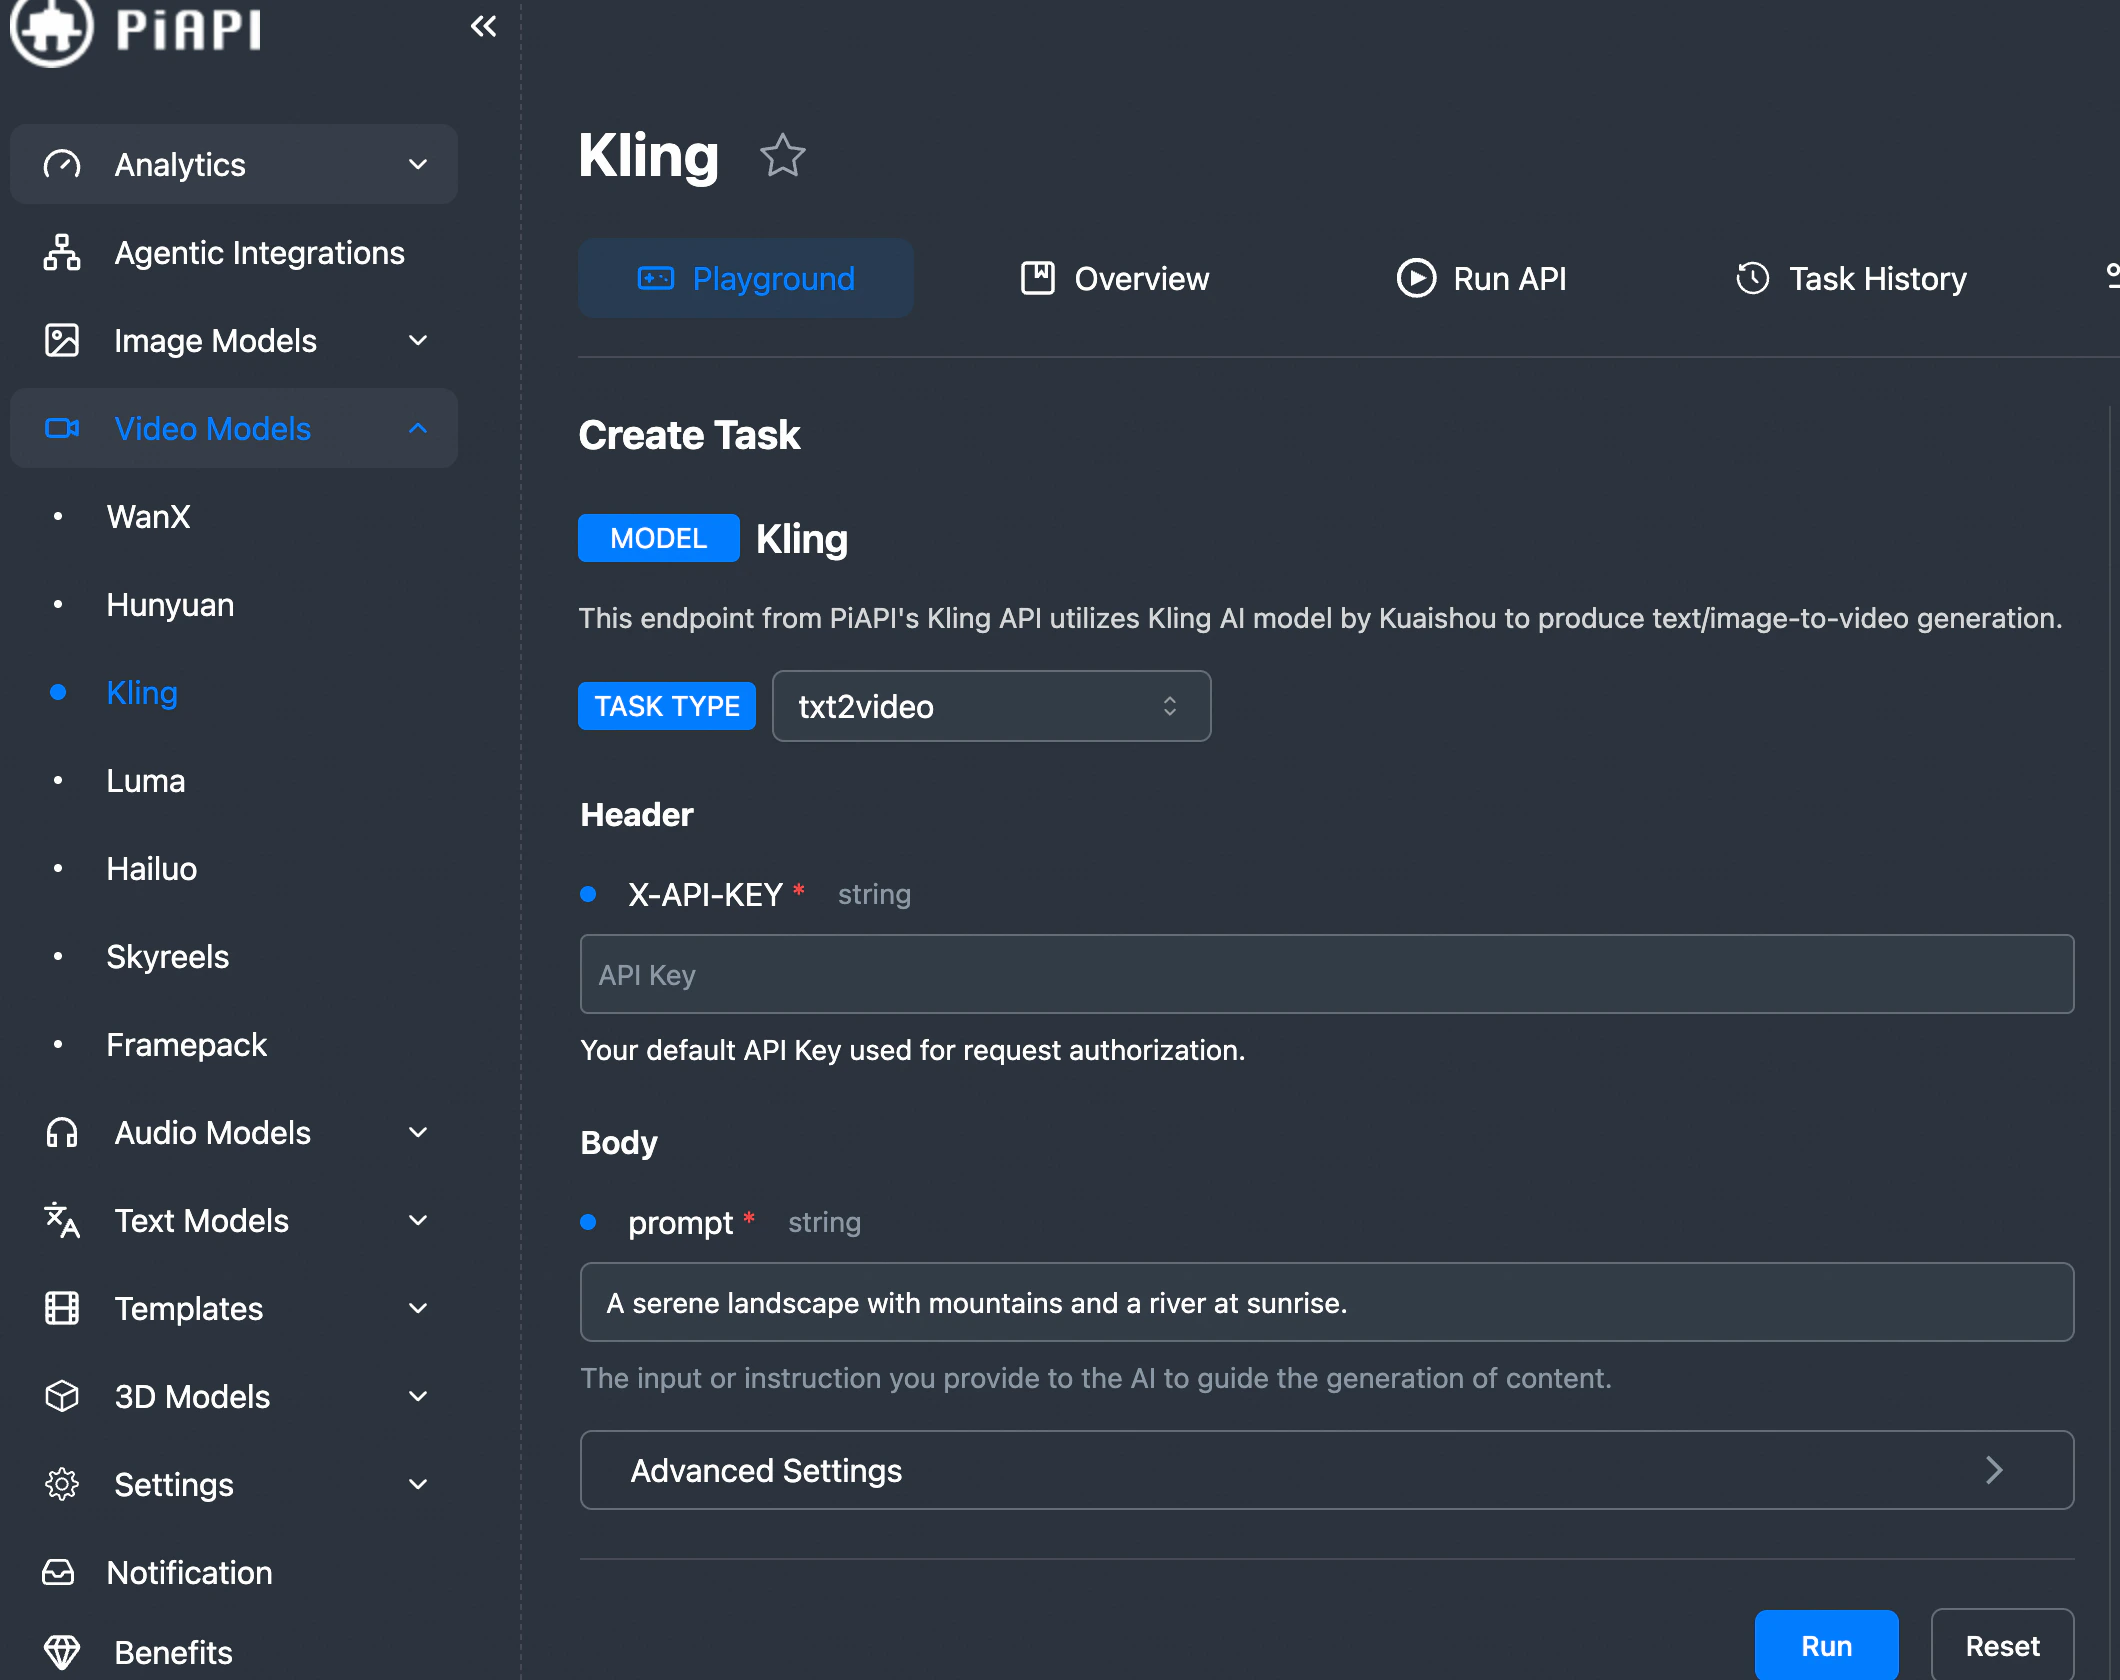Collapse the Video Models chevron
The width and height of the screenshot is (2120, 1680).
[x=418, y=428]
